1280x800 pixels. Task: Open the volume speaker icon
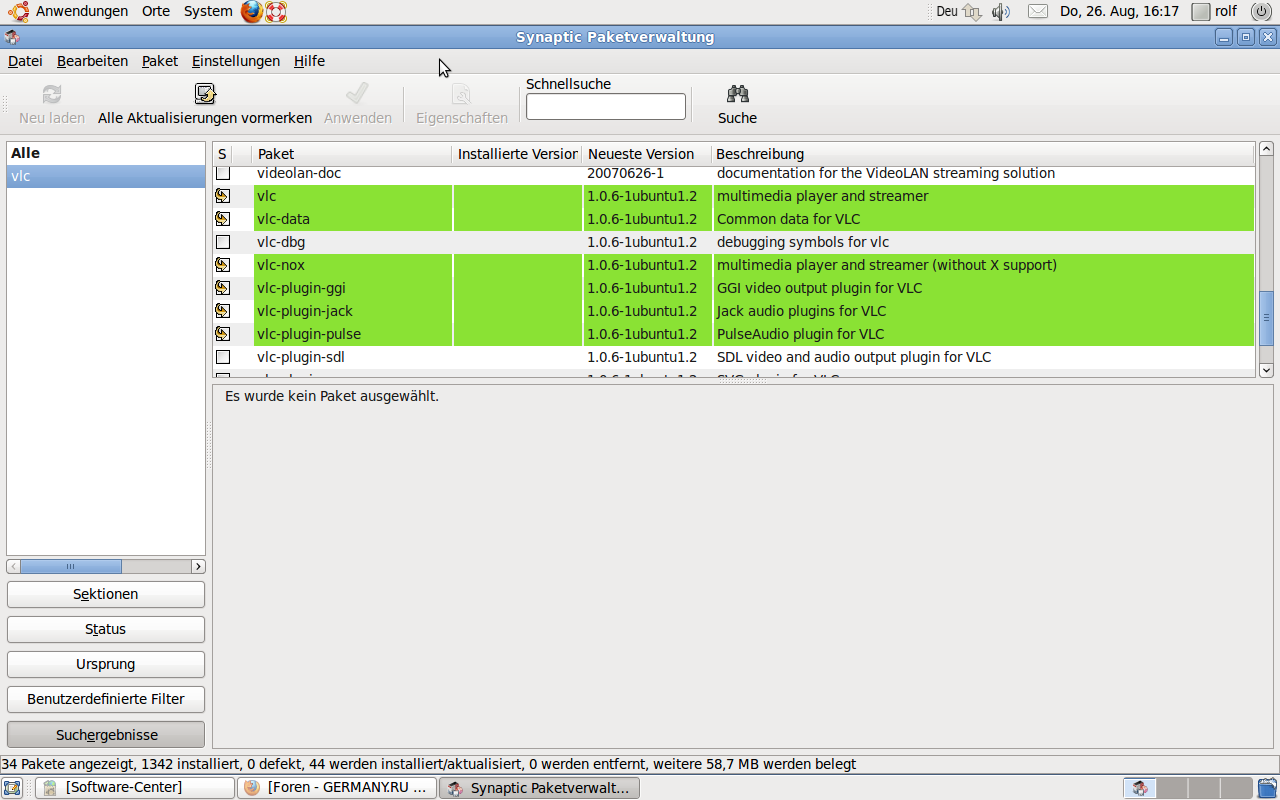click(1001, 12)
